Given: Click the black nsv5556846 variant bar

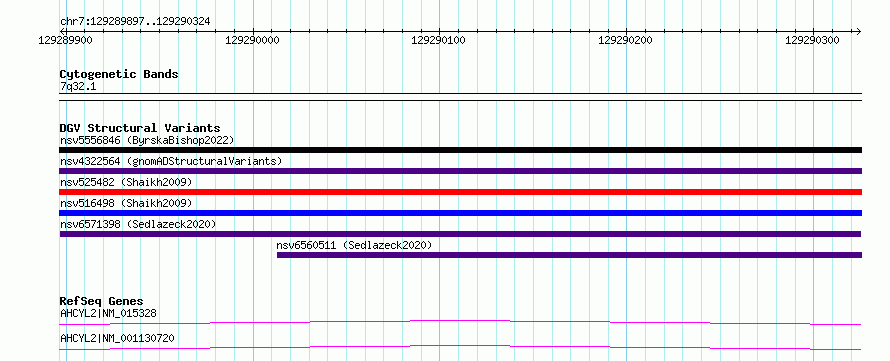Looking at the screenshot, I should click(460, 150).
